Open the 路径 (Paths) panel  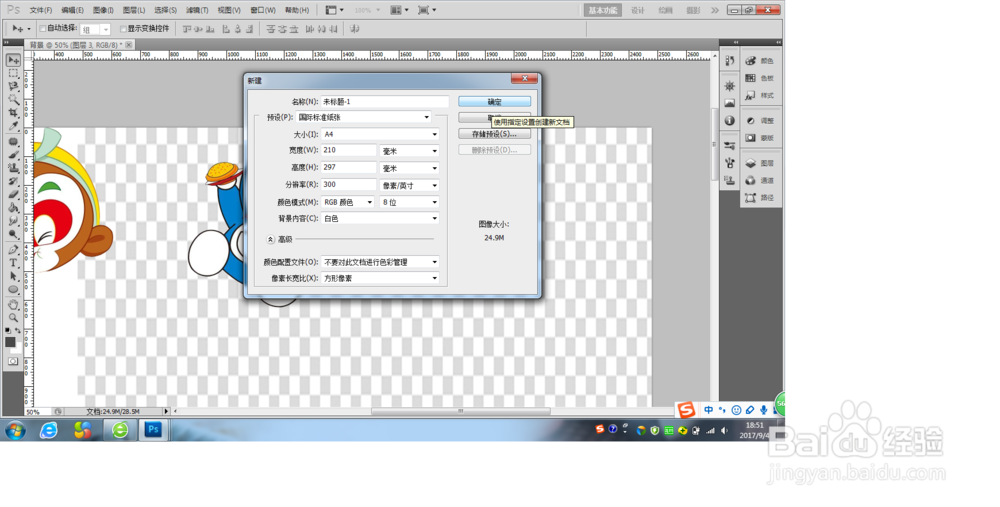pos(760,198)
